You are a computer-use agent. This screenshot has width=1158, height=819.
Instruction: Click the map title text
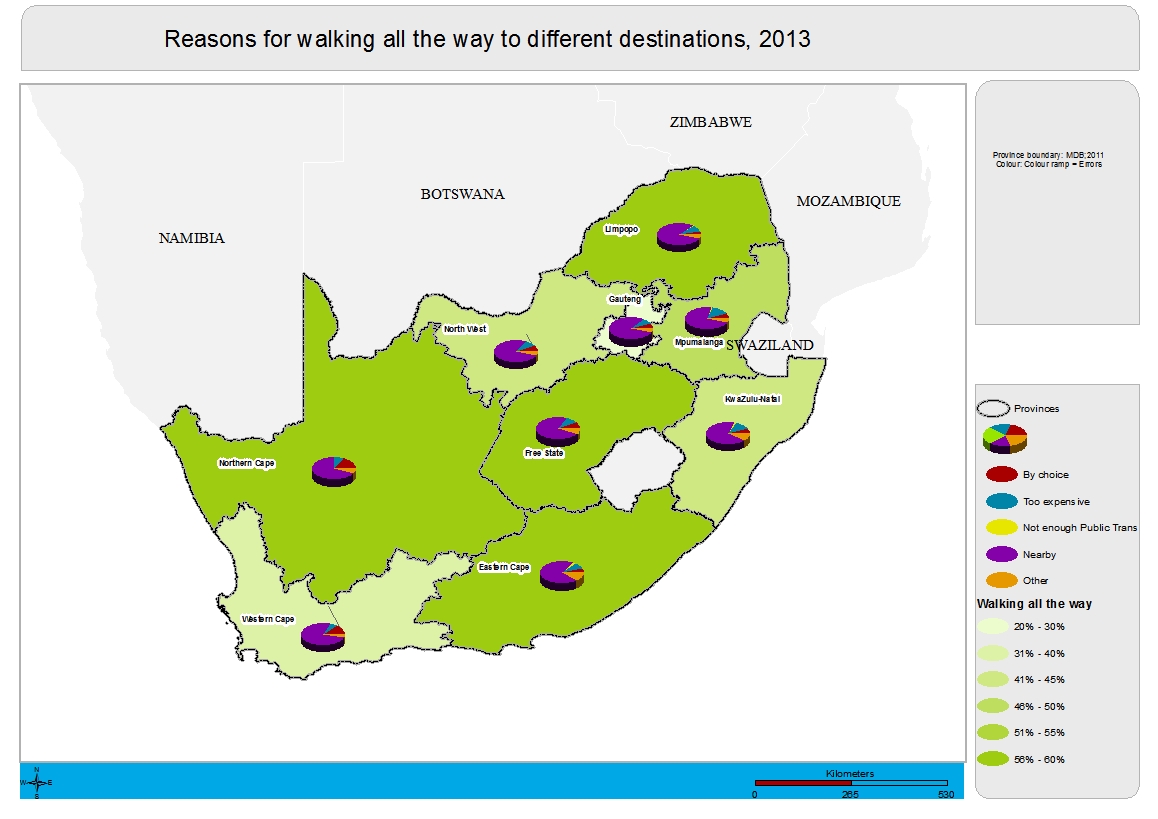pos(487,39)
